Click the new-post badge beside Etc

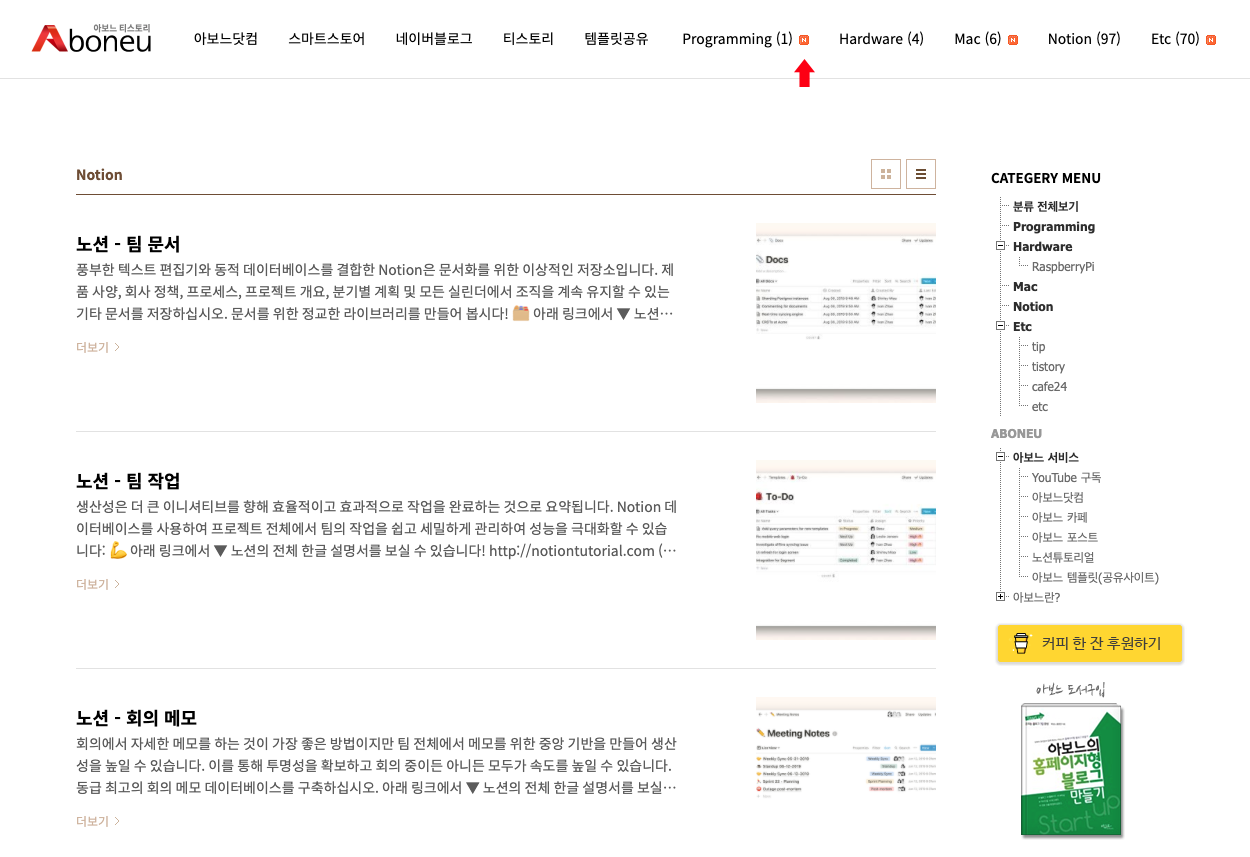click(x=1211, y=40)
